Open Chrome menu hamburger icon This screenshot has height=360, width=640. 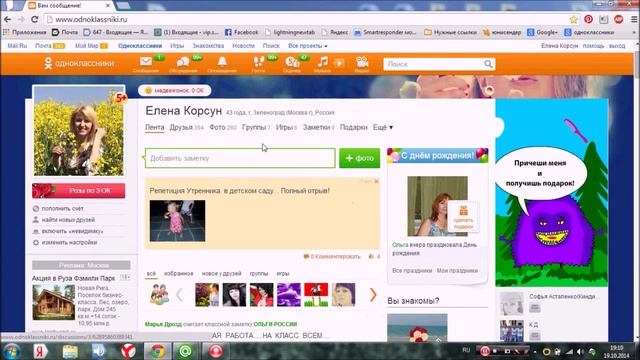[634, 19]
